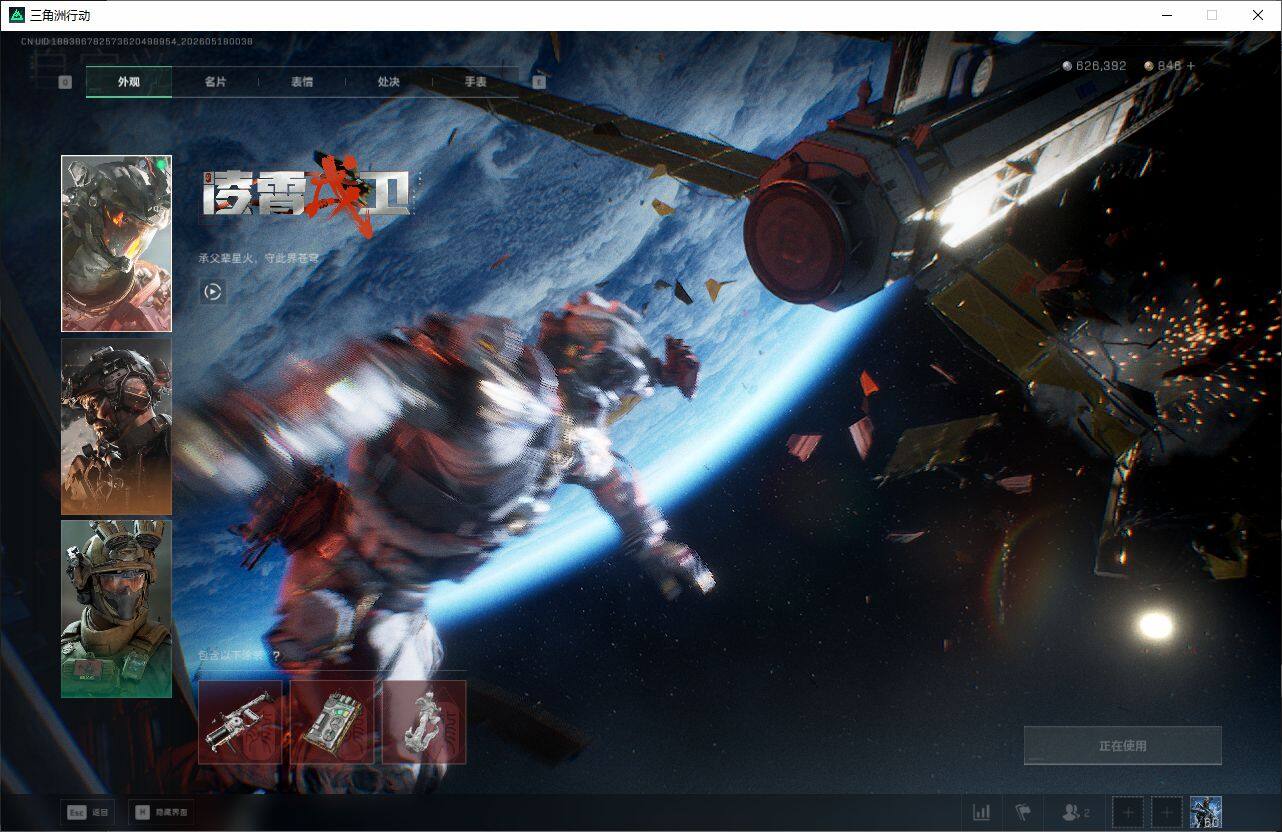Open the friends icon showing 2
1282x832 pixels.
click(1076, 813)
